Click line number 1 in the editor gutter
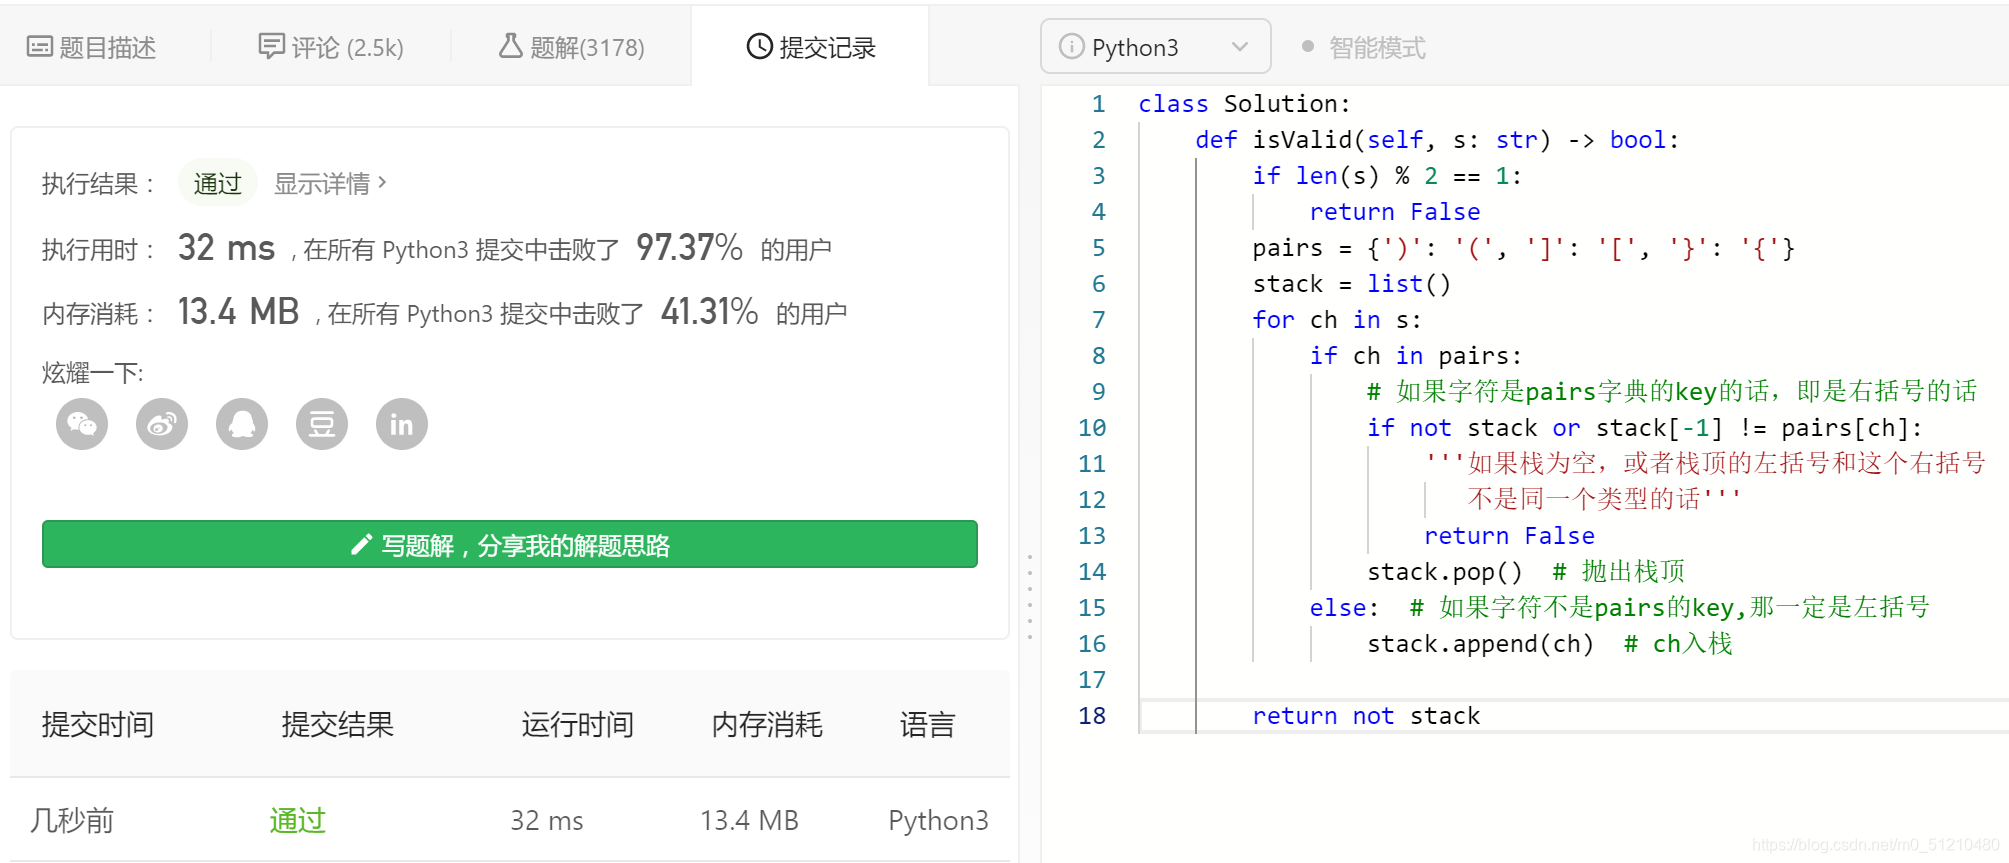Image resolution: width=2009 pixels, height=863 pixels. (1099, 104)
